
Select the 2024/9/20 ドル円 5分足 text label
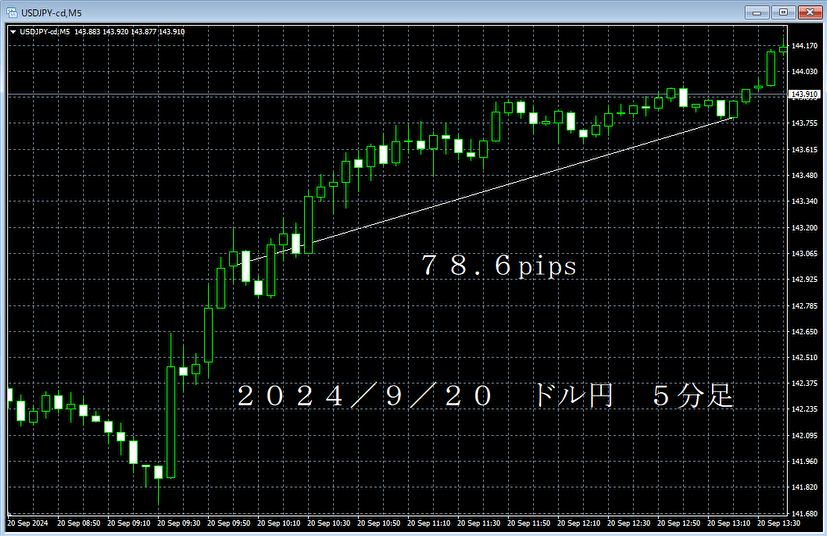point(485,396)
